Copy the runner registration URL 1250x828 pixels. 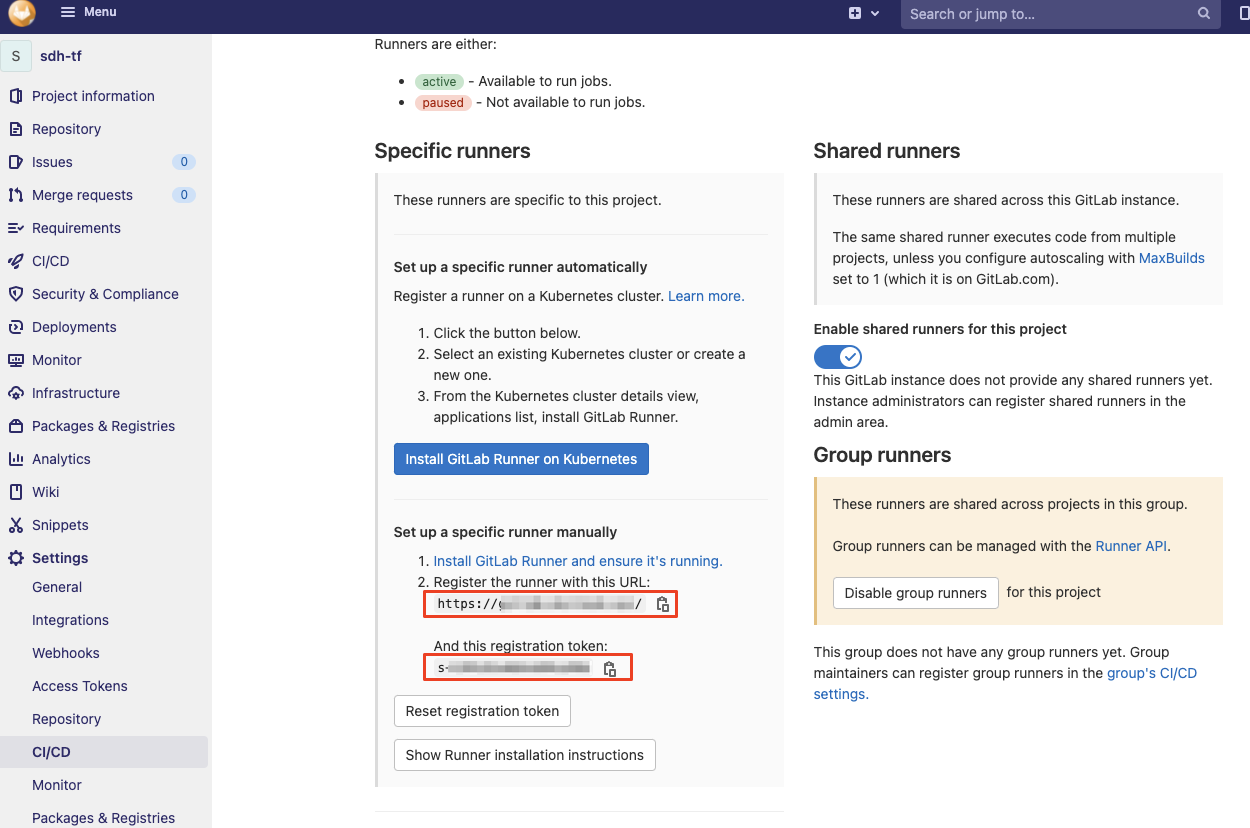click(x=663, y=604)
